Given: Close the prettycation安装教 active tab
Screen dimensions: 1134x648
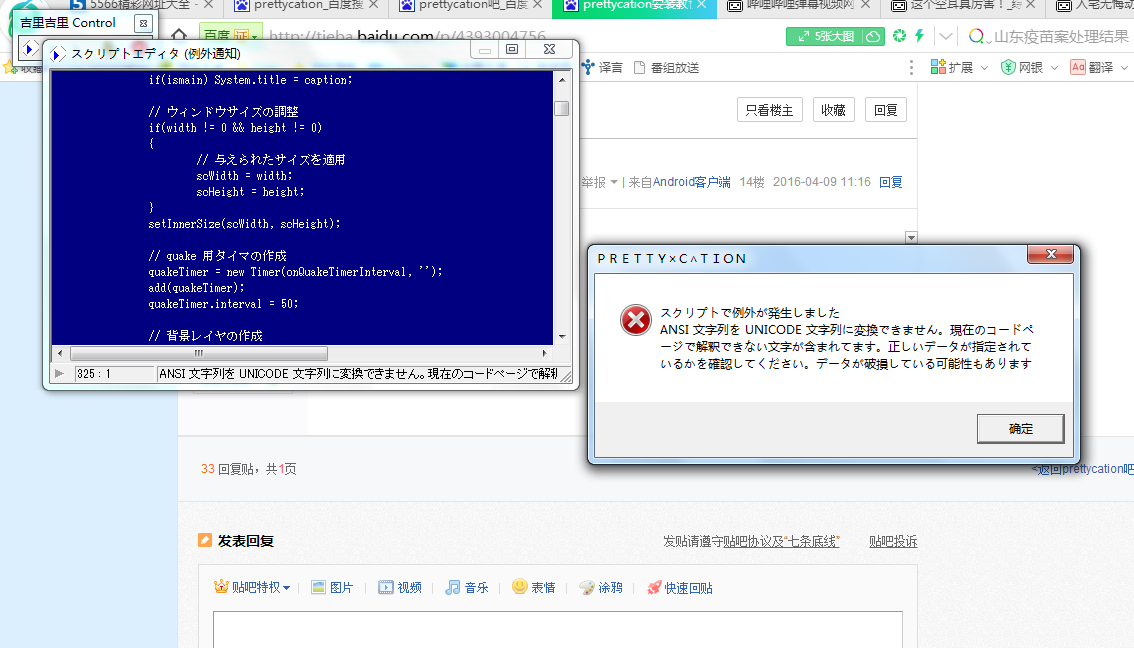Looking at the screenshot, I should 702,5.
